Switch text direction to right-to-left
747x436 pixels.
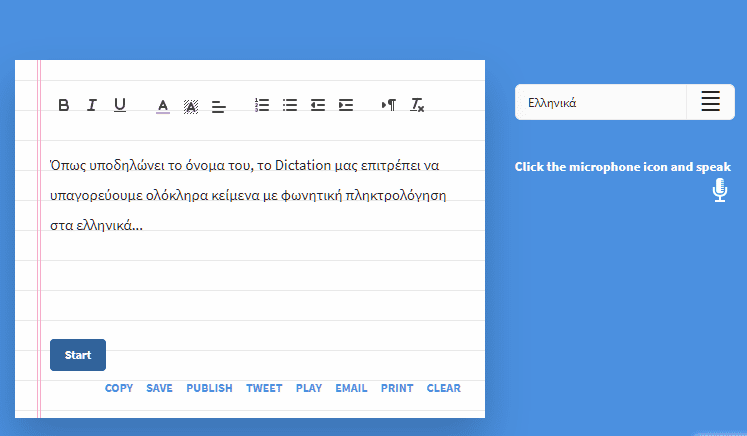(389, 105)
